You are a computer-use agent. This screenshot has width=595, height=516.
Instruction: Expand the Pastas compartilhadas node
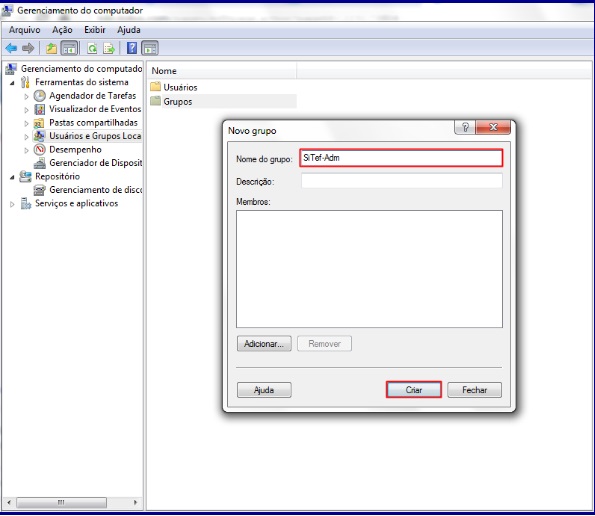tap(26, 123)
